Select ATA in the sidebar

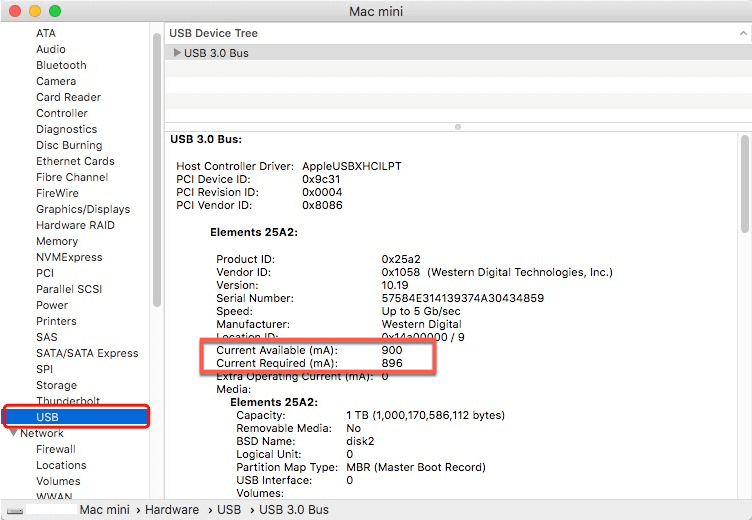tap(46, 33)
